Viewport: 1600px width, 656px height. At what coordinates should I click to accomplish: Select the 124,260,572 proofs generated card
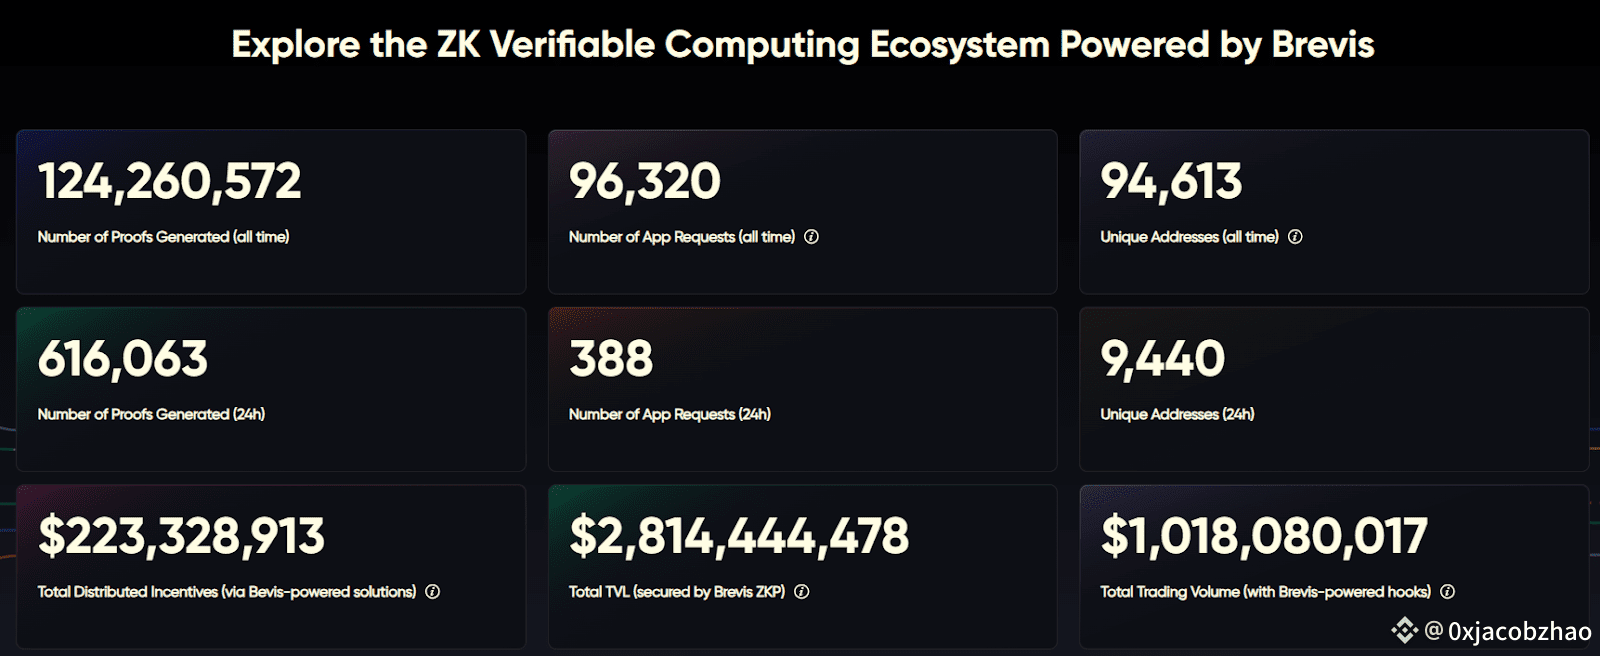271,211
